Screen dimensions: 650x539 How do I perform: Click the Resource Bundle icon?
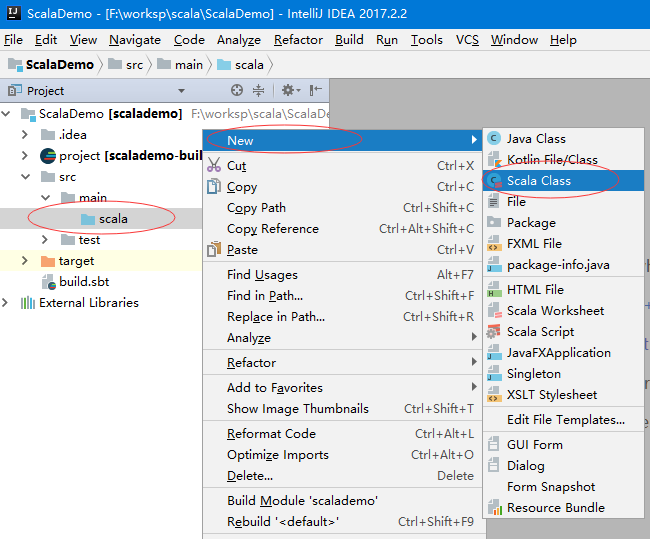pyautogui.click(x=493, y=508)
